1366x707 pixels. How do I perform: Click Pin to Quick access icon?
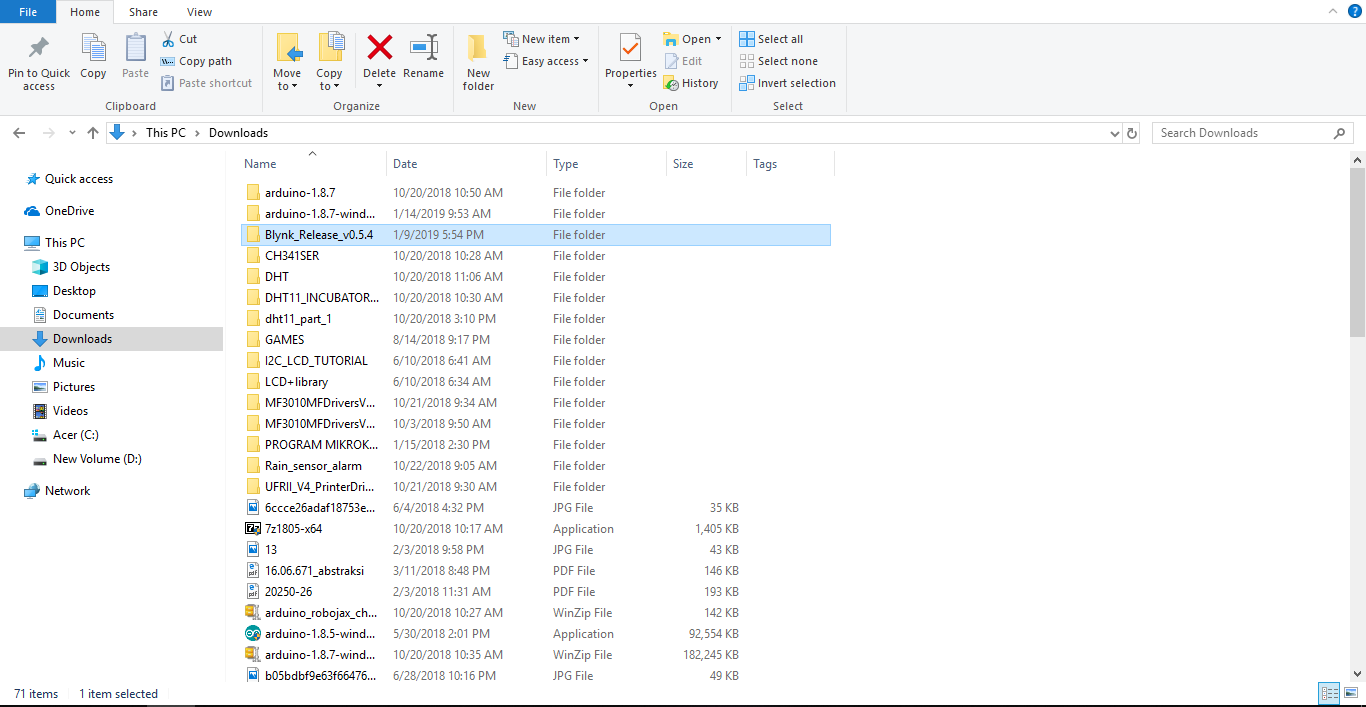coord(39,47)
